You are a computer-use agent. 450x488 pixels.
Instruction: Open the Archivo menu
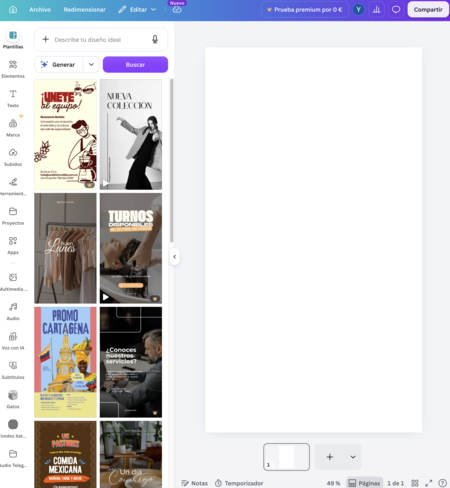[x=40, y=10]
